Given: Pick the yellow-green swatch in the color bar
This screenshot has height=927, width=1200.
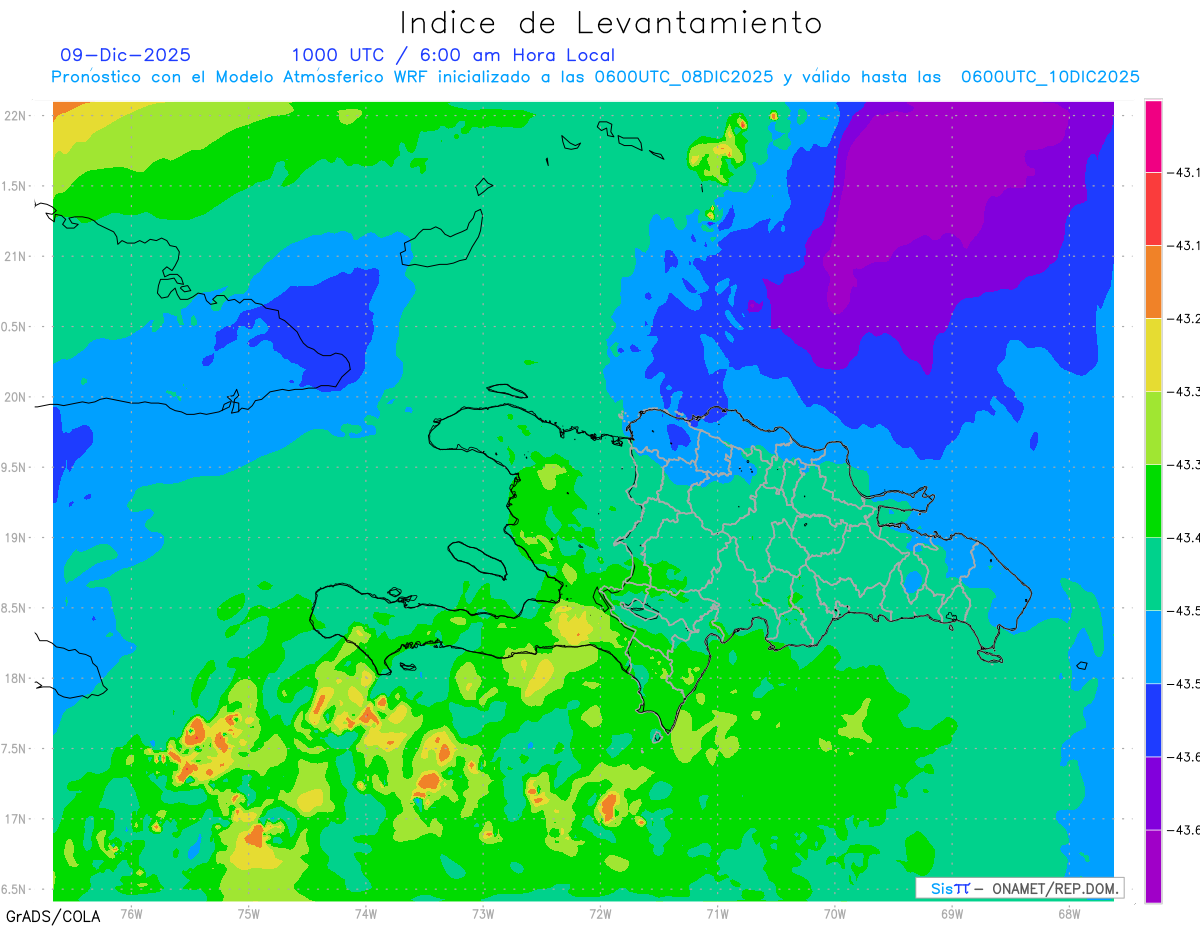Looking at the screenshot, I should click(x=1153, y=428).
